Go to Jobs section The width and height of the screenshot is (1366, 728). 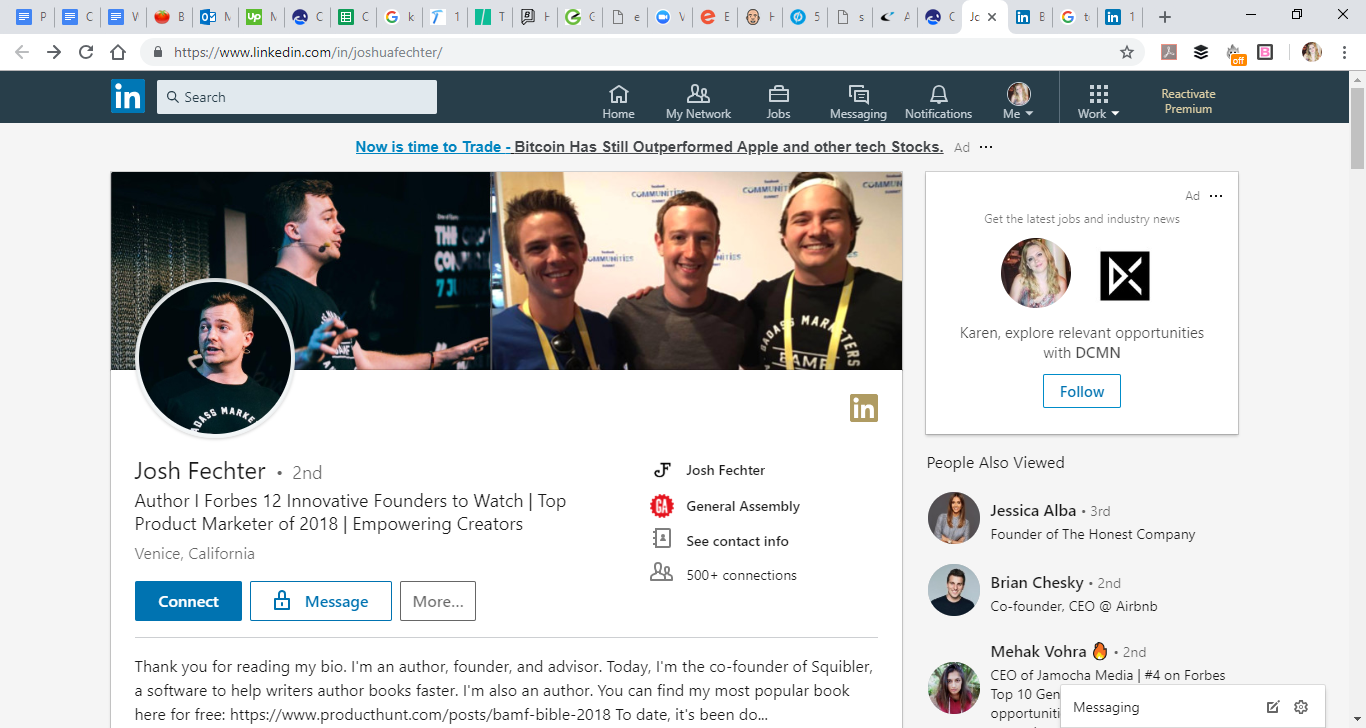pyautogui.click(x=778, y=101)
